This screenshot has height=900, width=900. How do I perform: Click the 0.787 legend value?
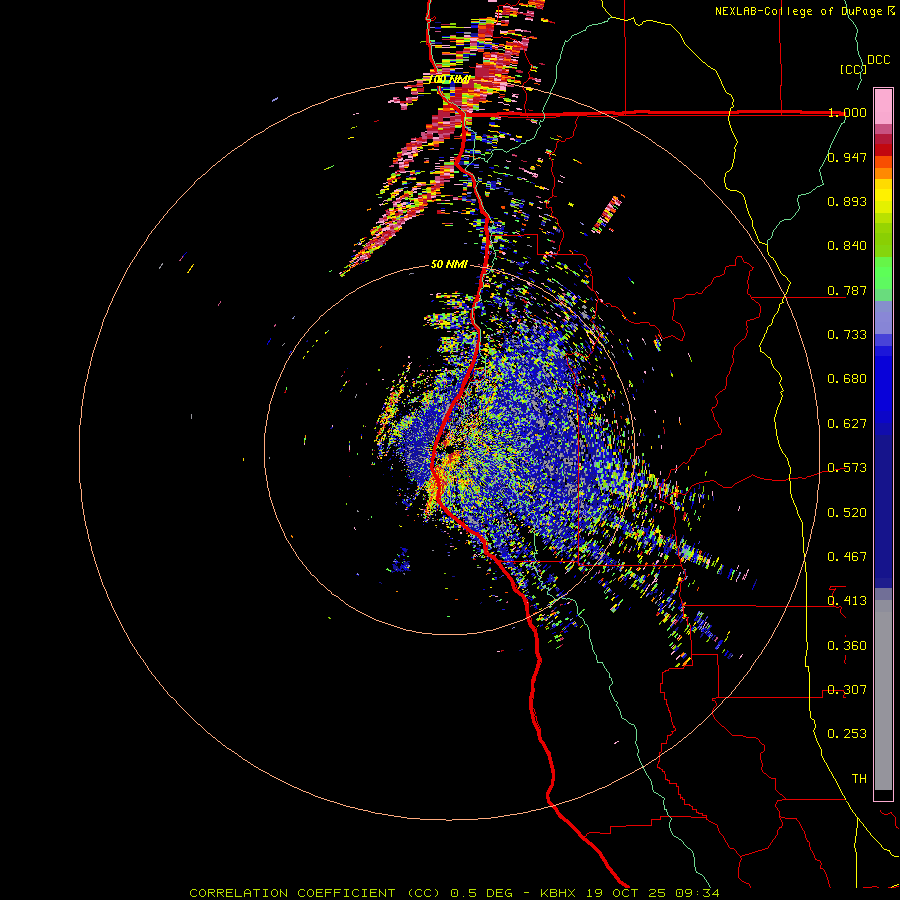coord(847,290)
